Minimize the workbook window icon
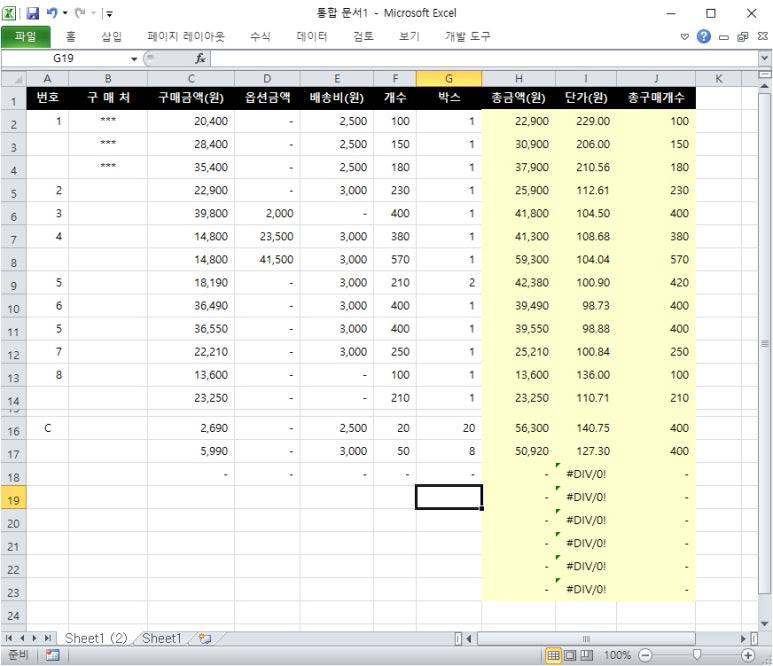 (x=723, y=37)
